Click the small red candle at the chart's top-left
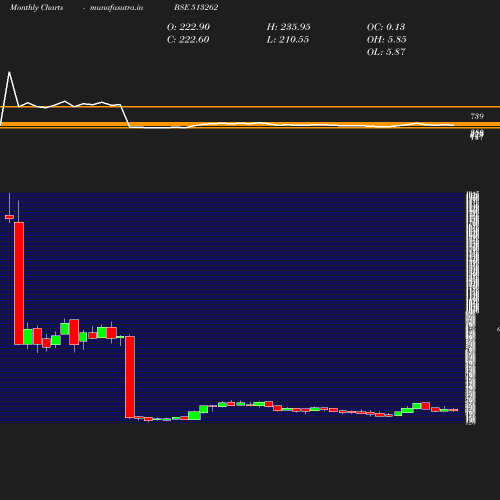 pyautogui.click(x=9, y=217)
